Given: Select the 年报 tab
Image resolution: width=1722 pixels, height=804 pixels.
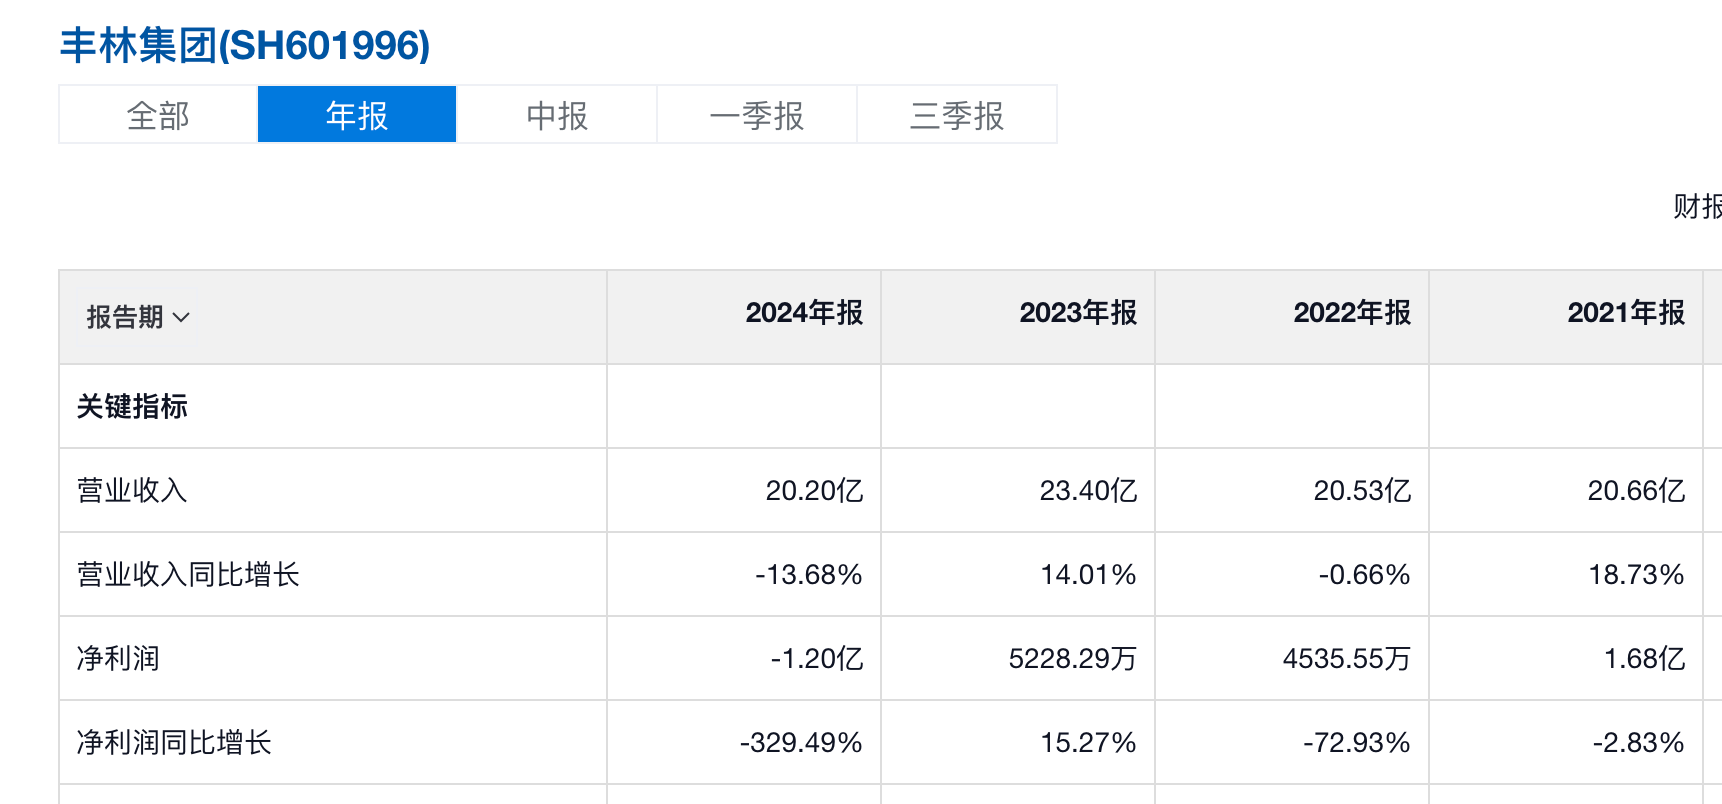Looking at the screenshot, I should pyautogui.click(x=357, y=115).
